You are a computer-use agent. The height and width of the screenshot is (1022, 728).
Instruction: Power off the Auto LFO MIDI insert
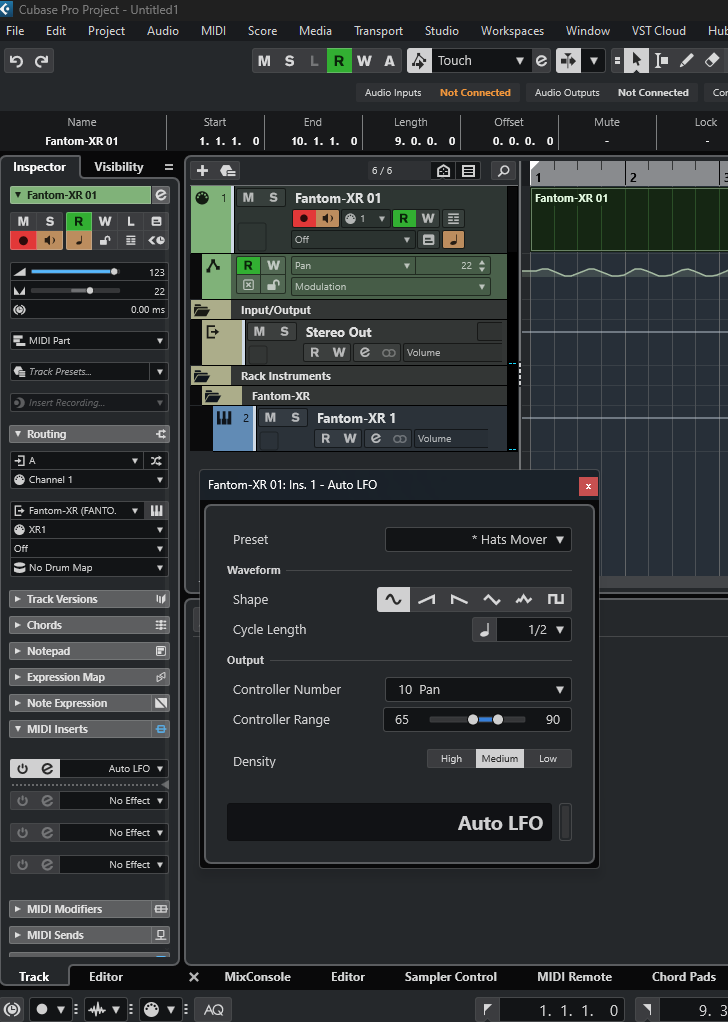coord(23,768)
